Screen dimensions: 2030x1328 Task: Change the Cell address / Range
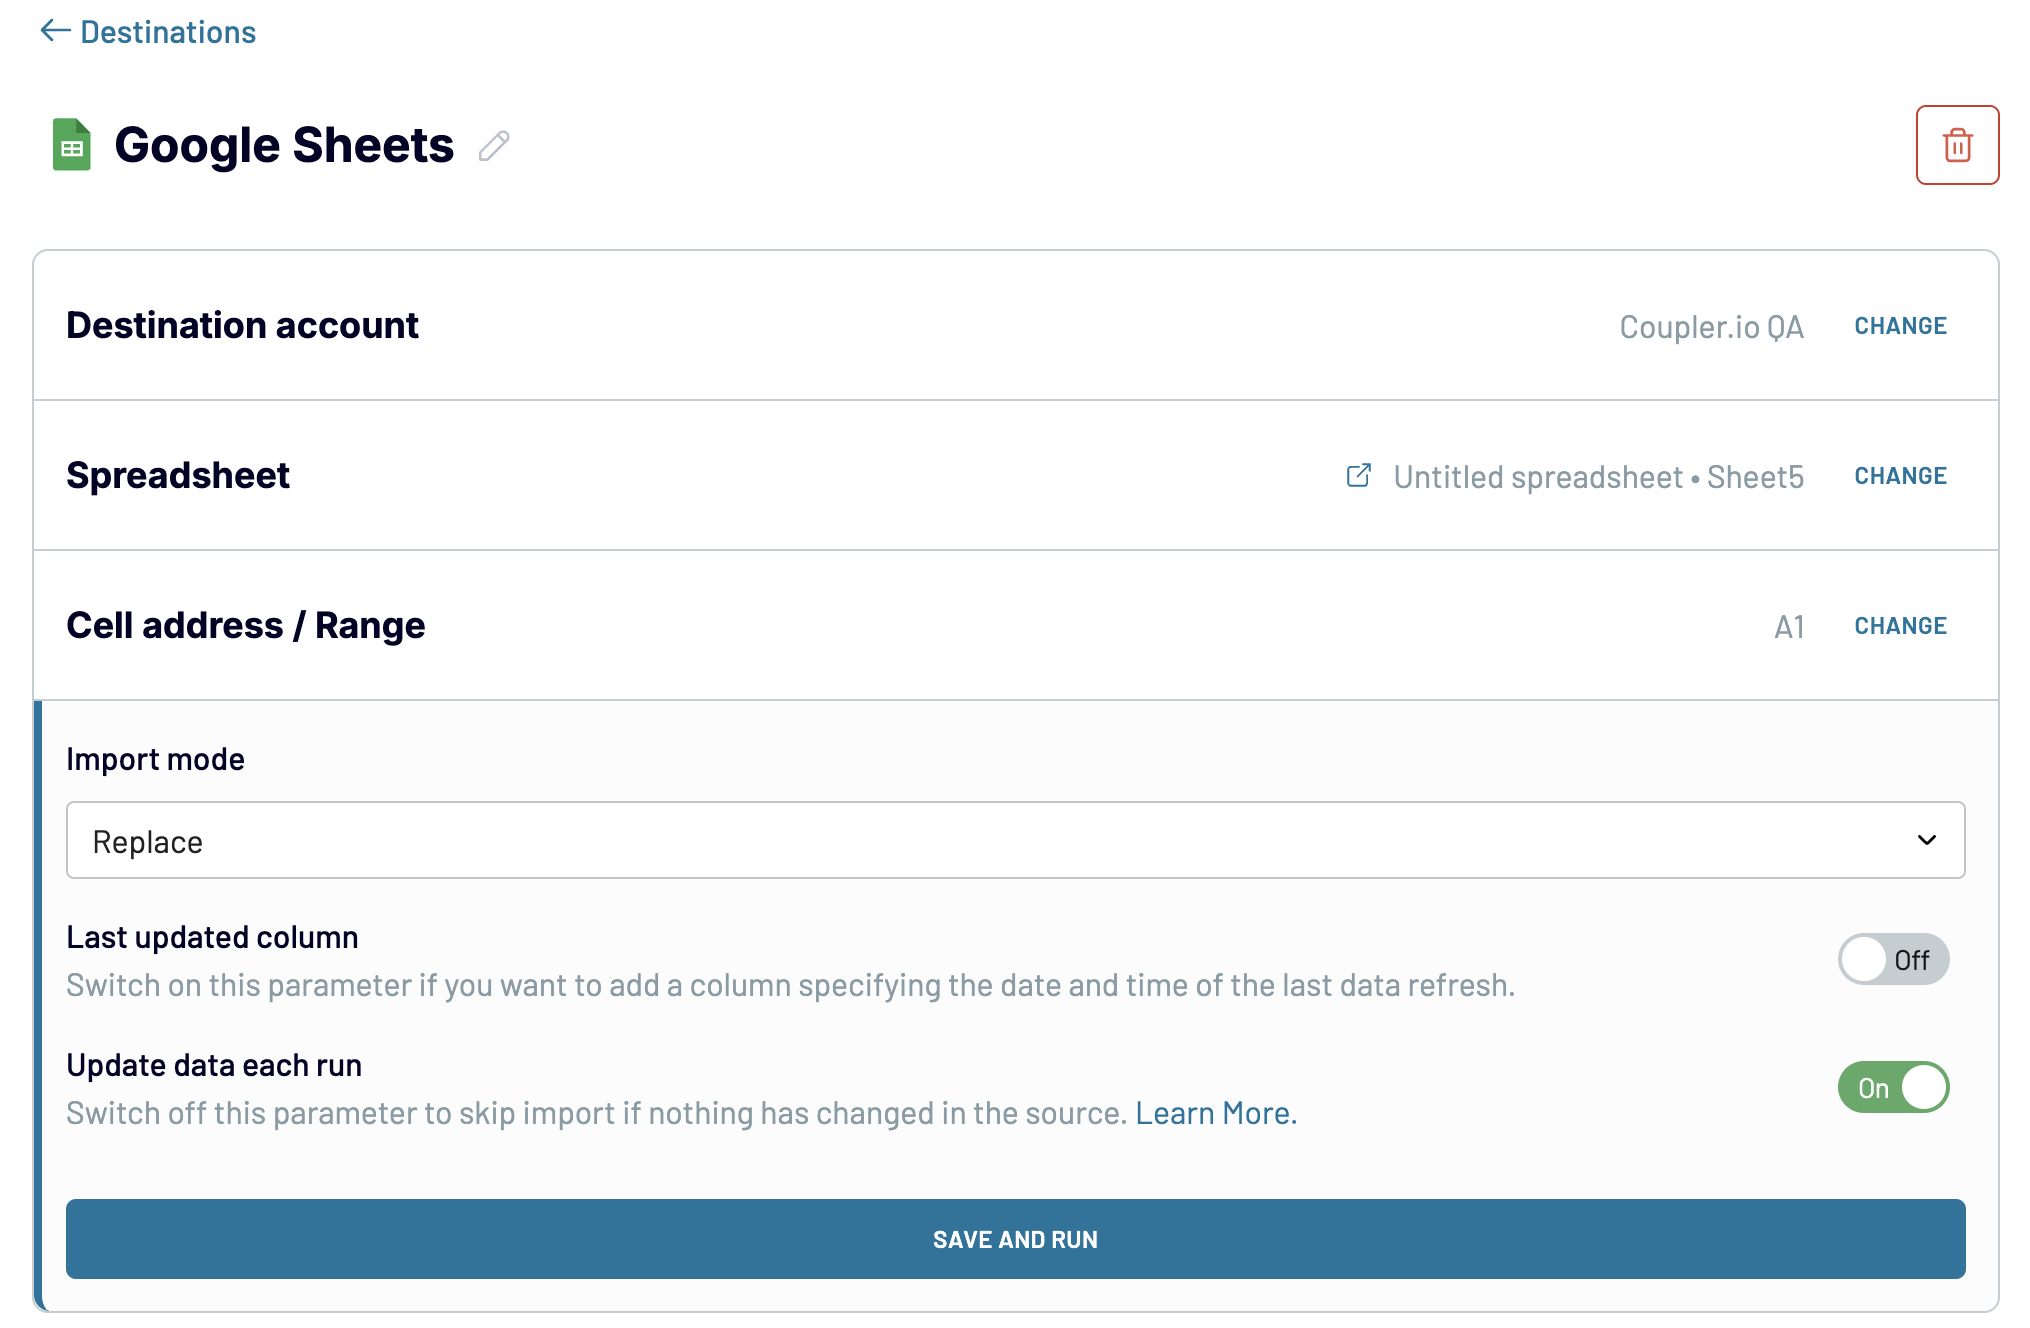(x=1900, y=626)
